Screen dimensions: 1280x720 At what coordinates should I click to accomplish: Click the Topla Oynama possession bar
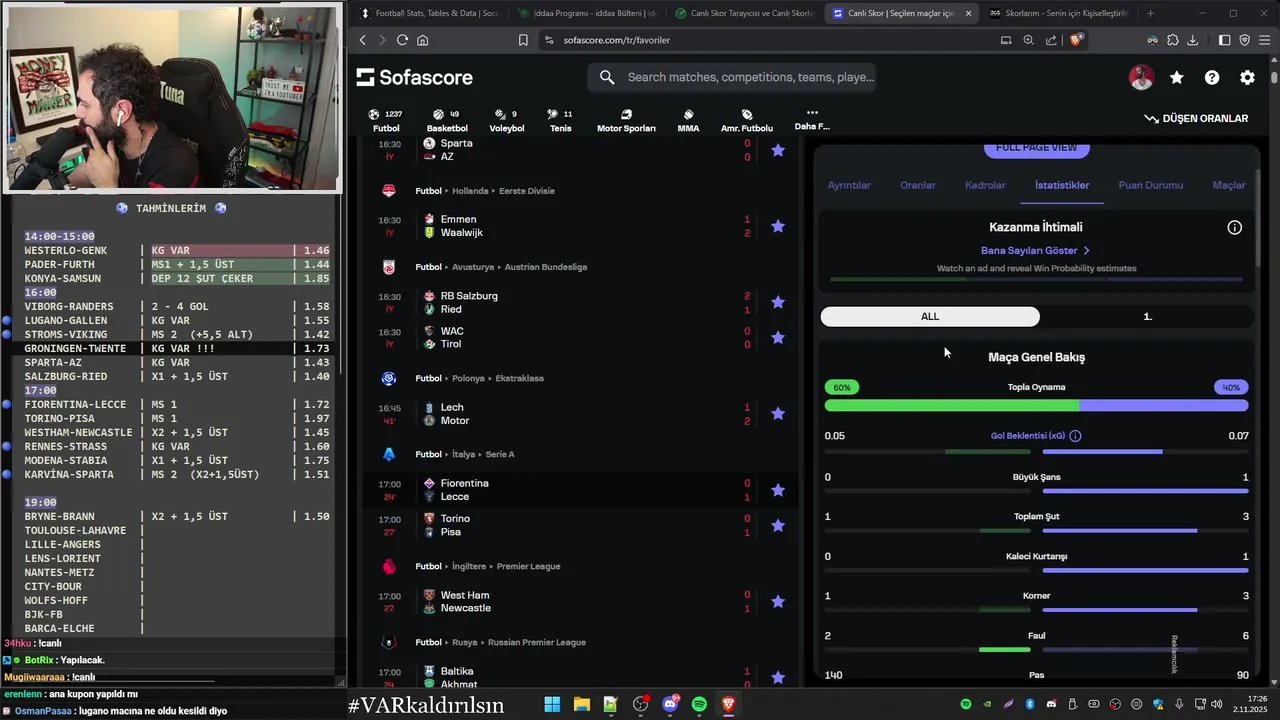[1036, 406]
